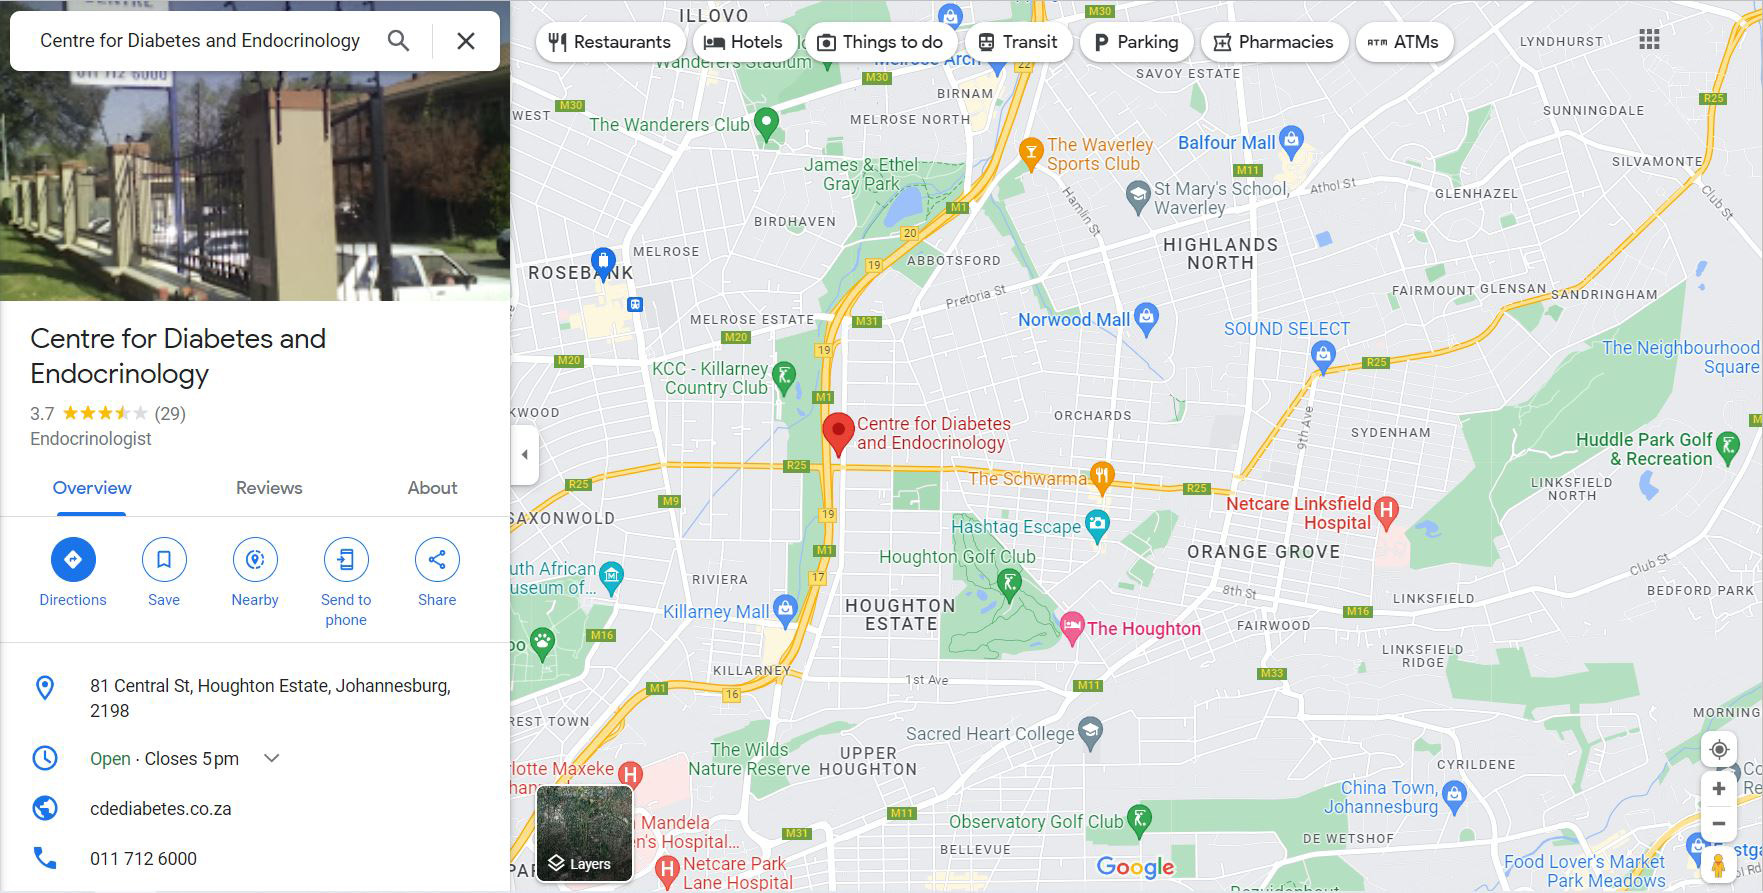Open the Google apps grid
Viewport: 1763px width, 893px height.
tap(1650, 40)
